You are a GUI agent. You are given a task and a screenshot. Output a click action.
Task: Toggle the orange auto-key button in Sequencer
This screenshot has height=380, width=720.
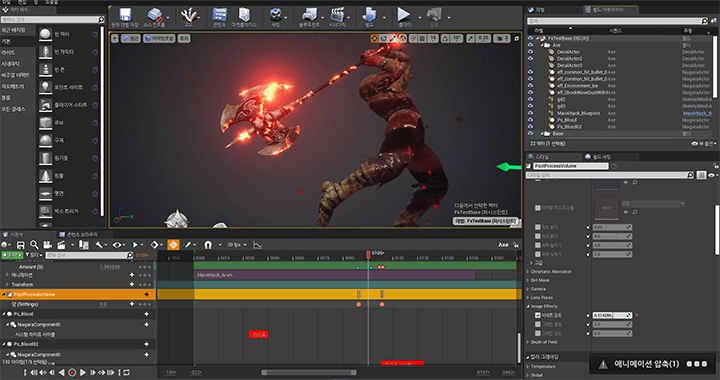click(173, 245)
